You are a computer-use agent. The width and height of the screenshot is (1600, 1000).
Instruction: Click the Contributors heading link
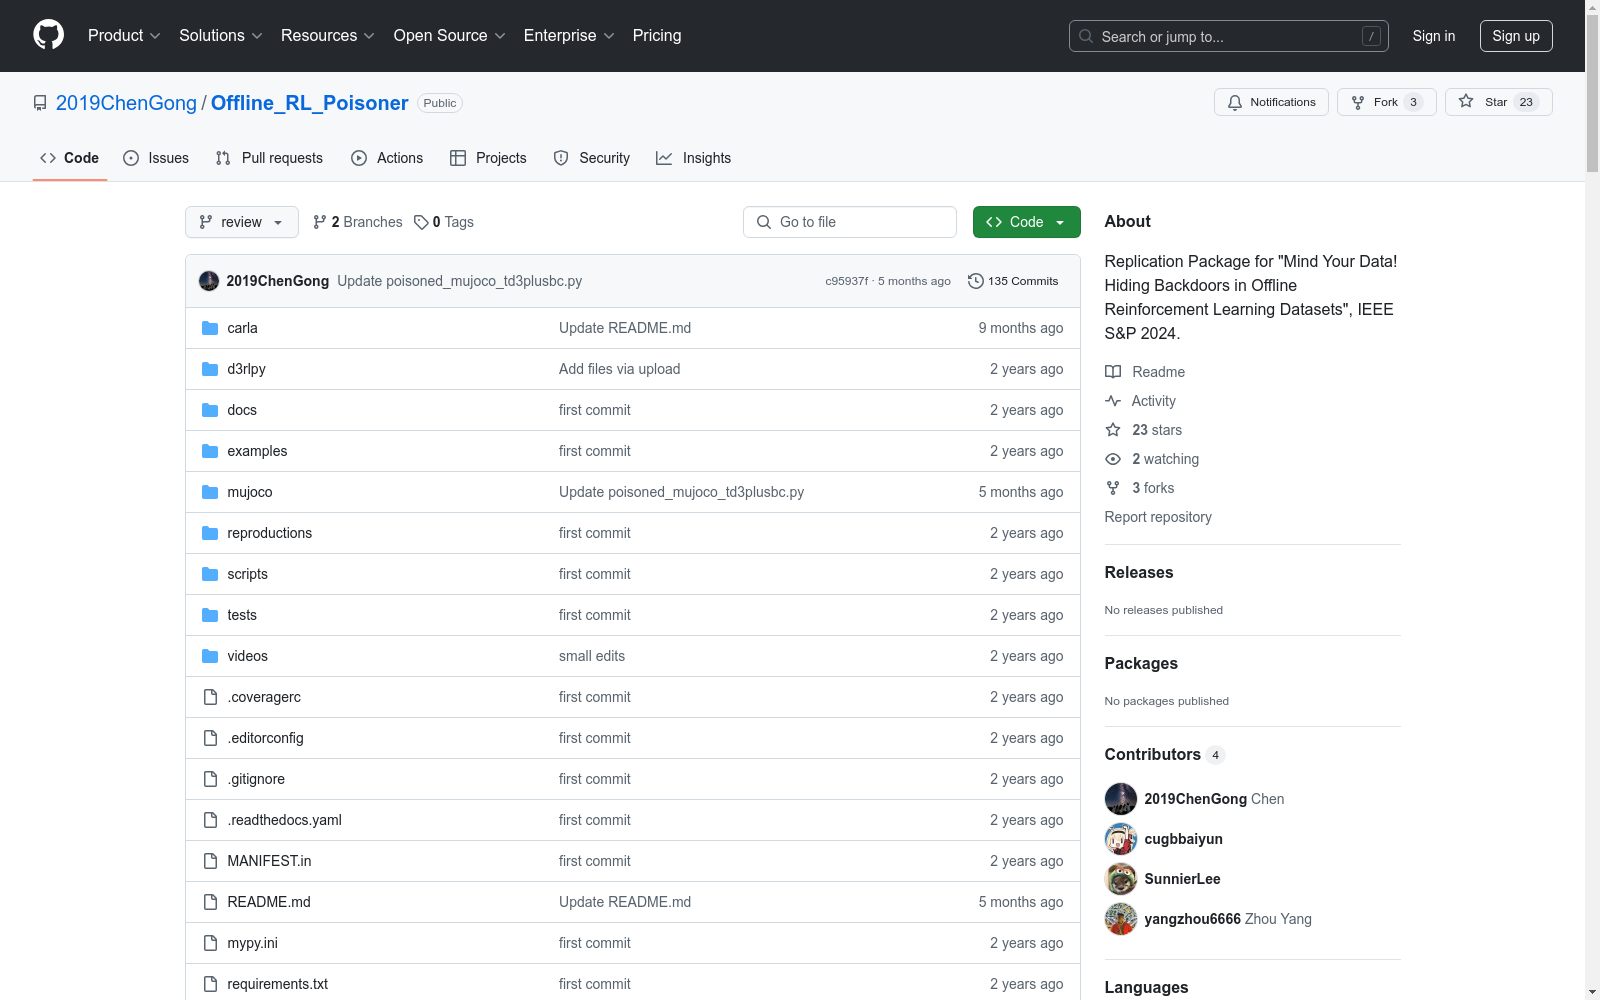1165,755
